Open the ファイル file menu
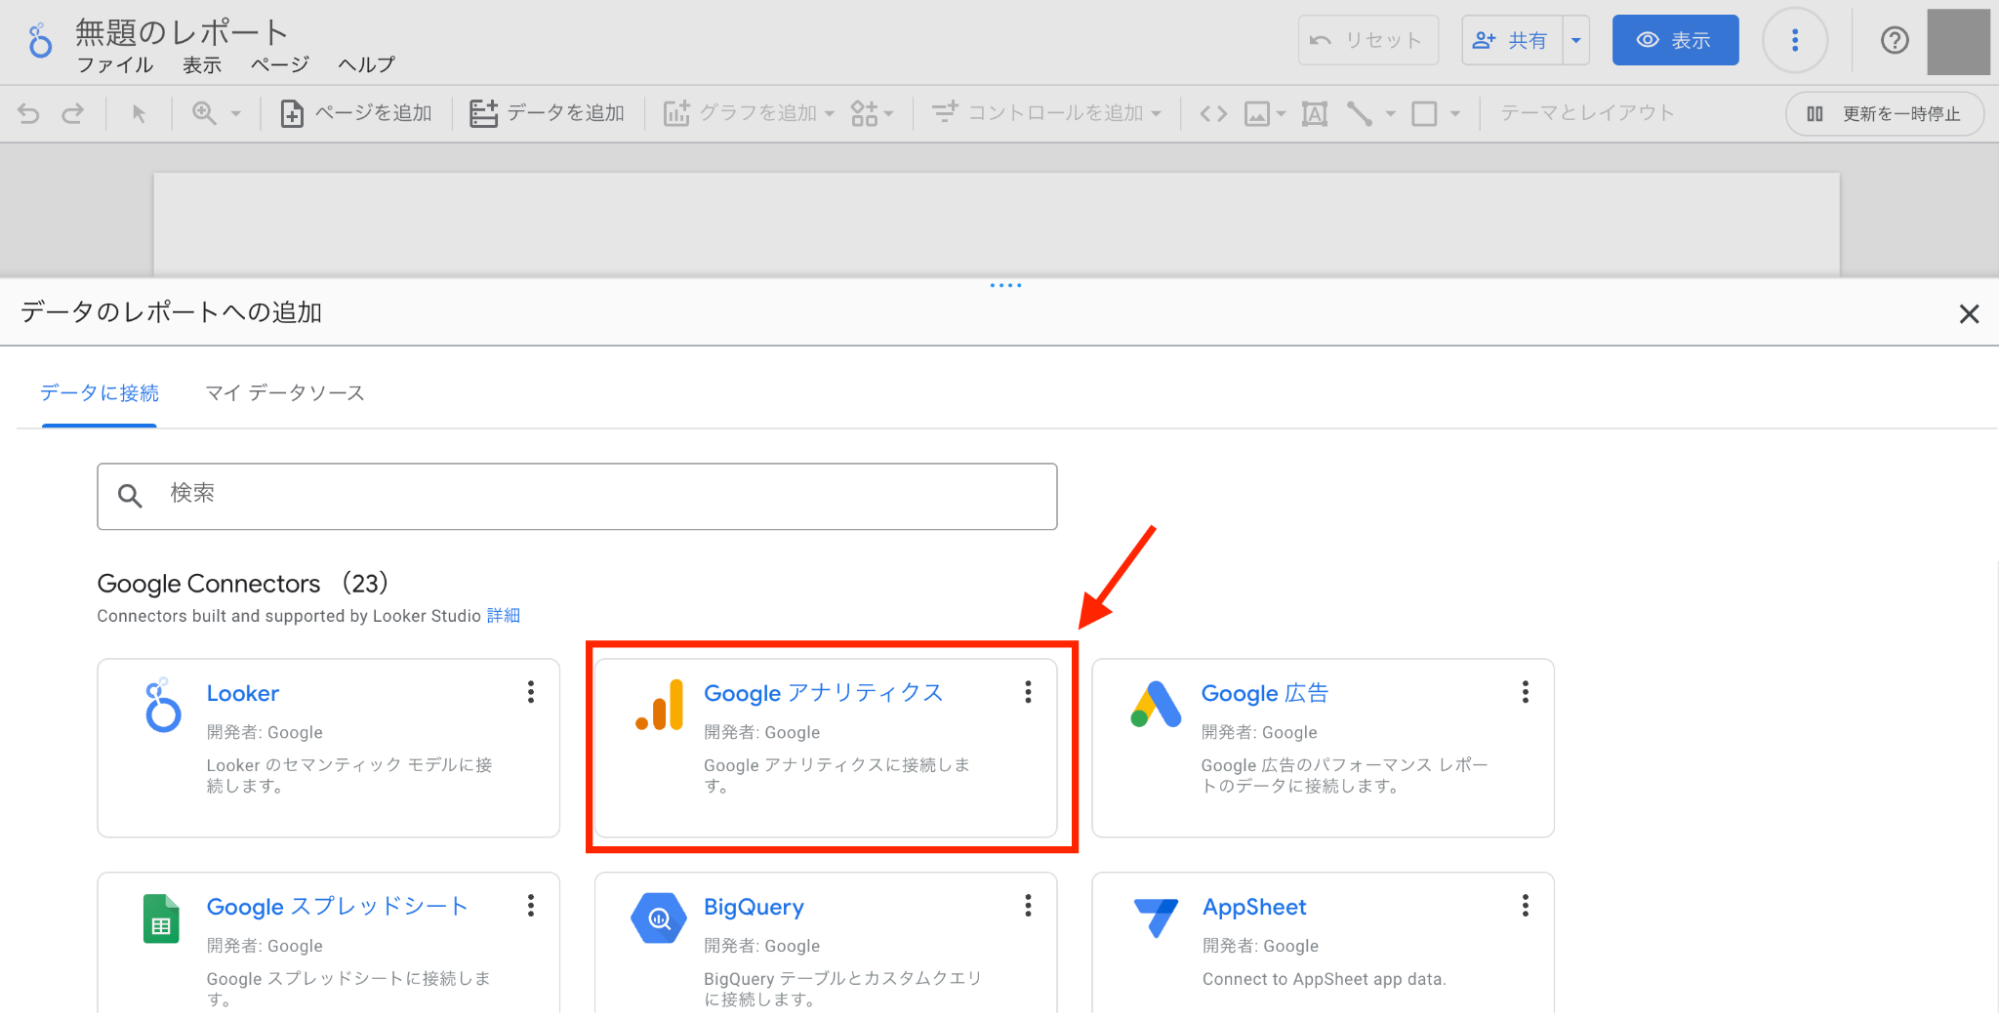This screenshot has width=1999, height=1014. tap(115, 65)
